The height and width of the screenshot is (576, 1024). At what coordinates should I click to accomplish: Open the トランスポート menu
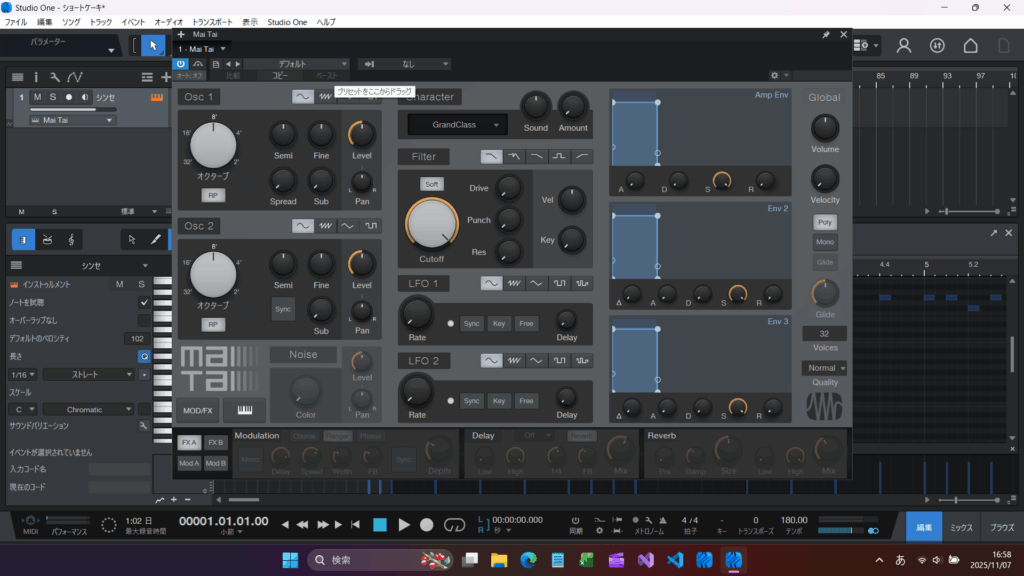coord(211,21)
